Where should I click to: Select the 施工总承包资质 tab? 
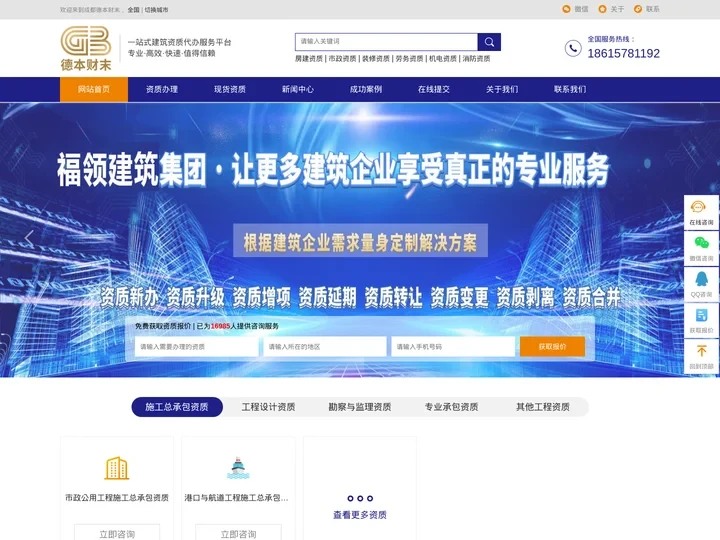(x=177, y=407)
